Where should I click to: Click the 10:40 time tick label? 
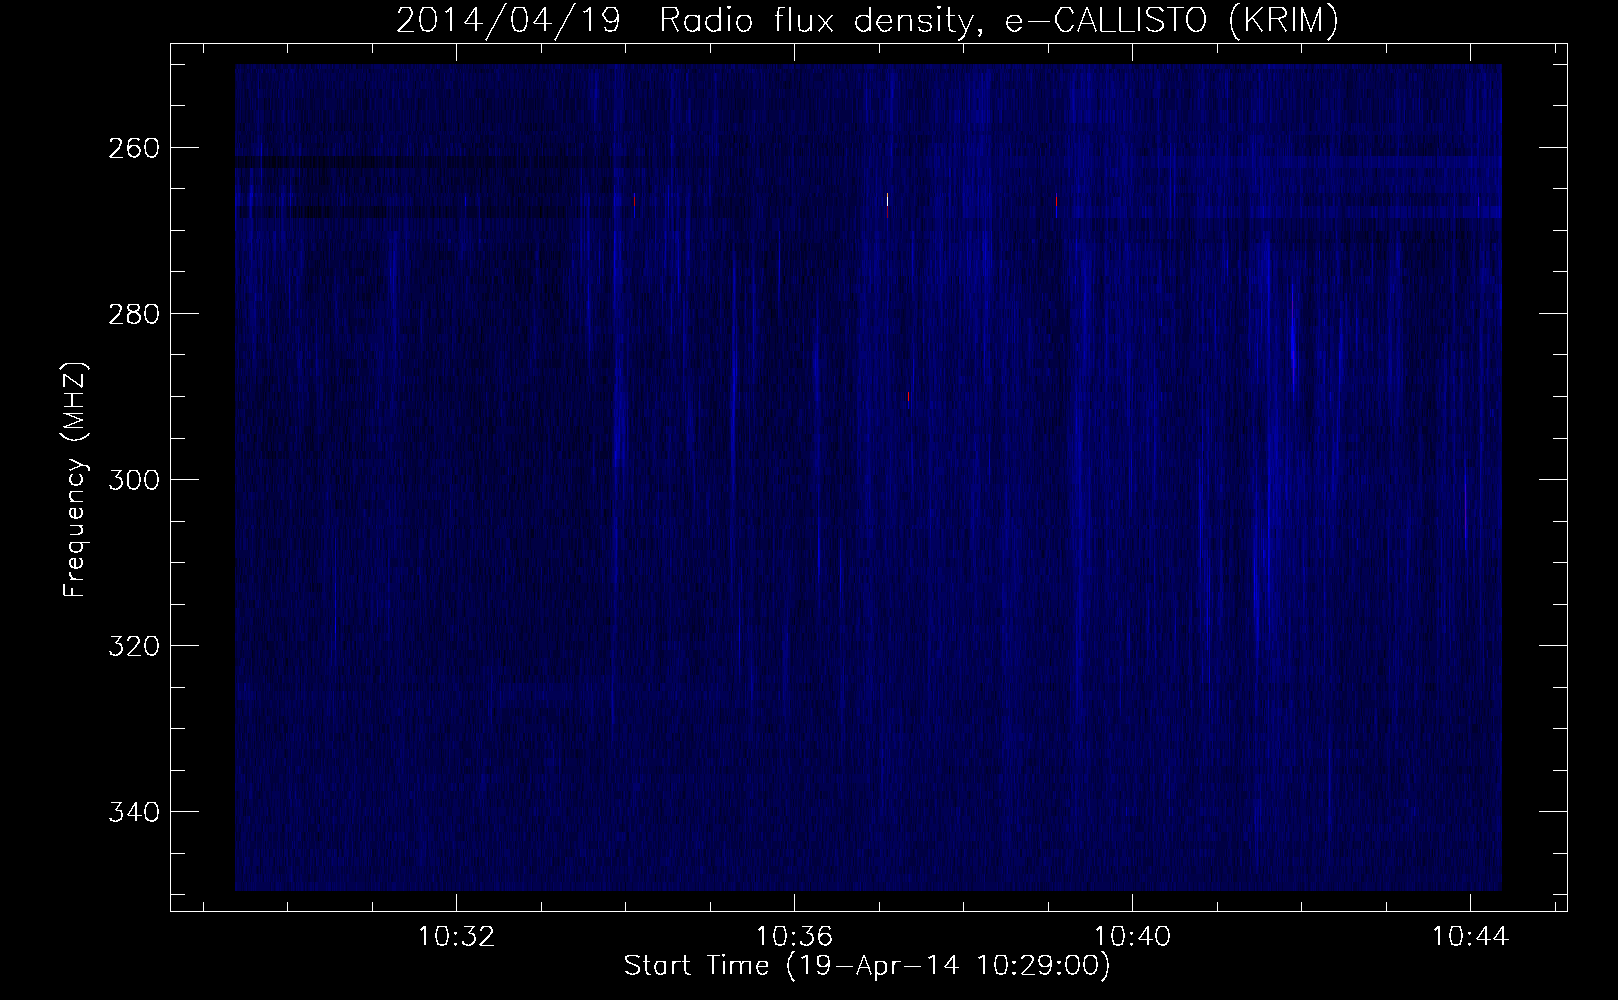[1132, 937]
